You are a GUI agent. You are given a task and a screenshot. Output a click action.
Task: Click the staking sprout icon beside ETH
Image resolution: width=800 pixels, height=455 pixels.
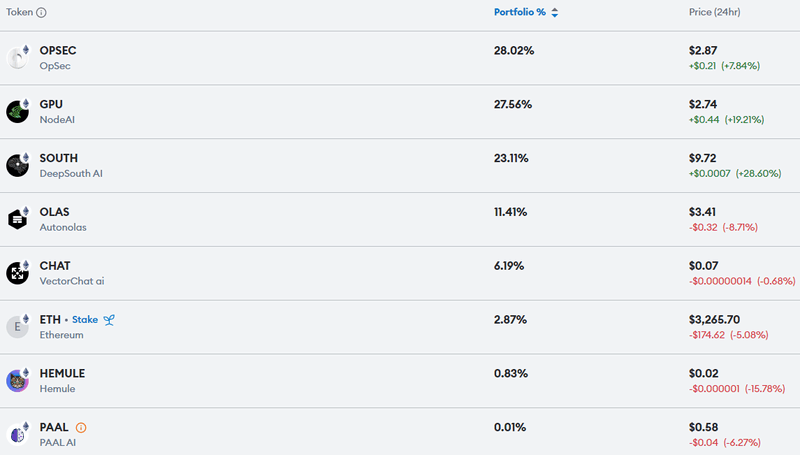pos(109,320)
